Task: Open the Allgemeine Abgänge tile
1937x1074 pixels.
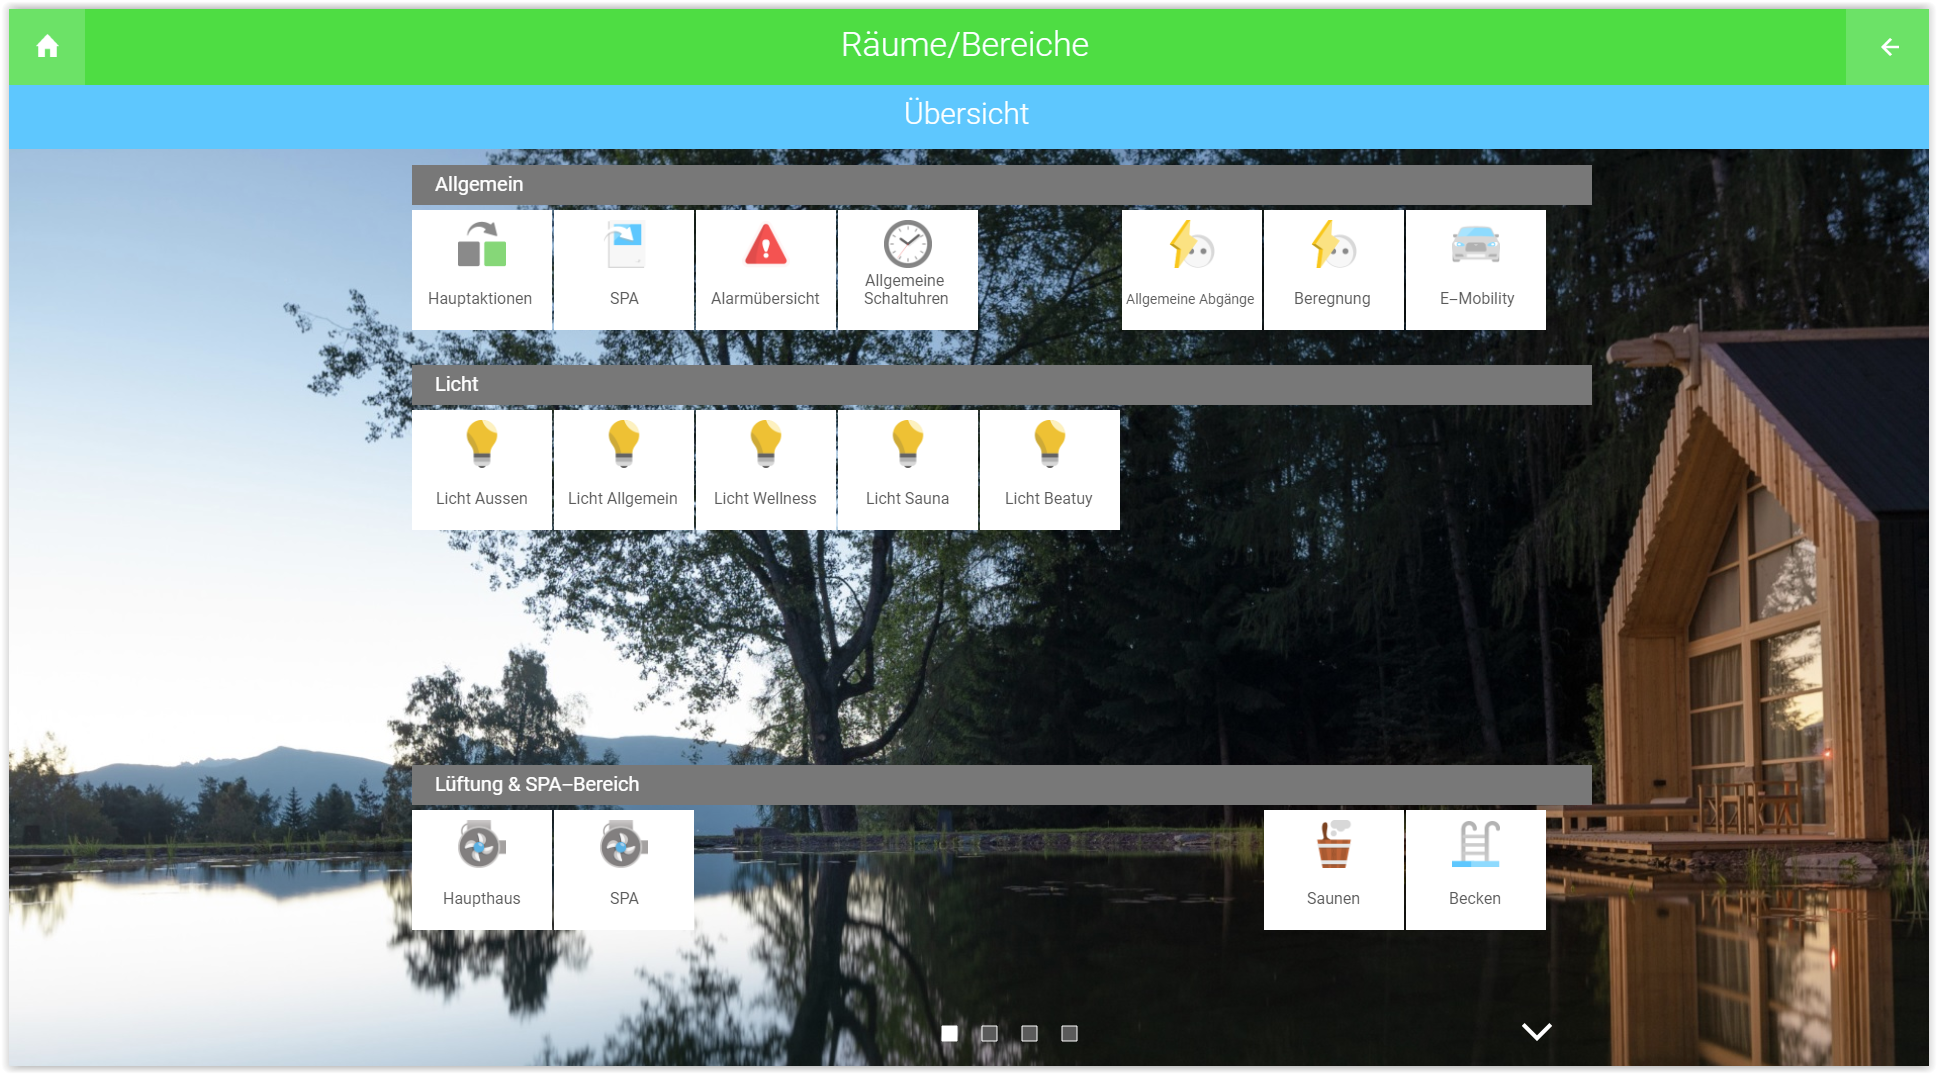Action: (x=1192, y=269)
